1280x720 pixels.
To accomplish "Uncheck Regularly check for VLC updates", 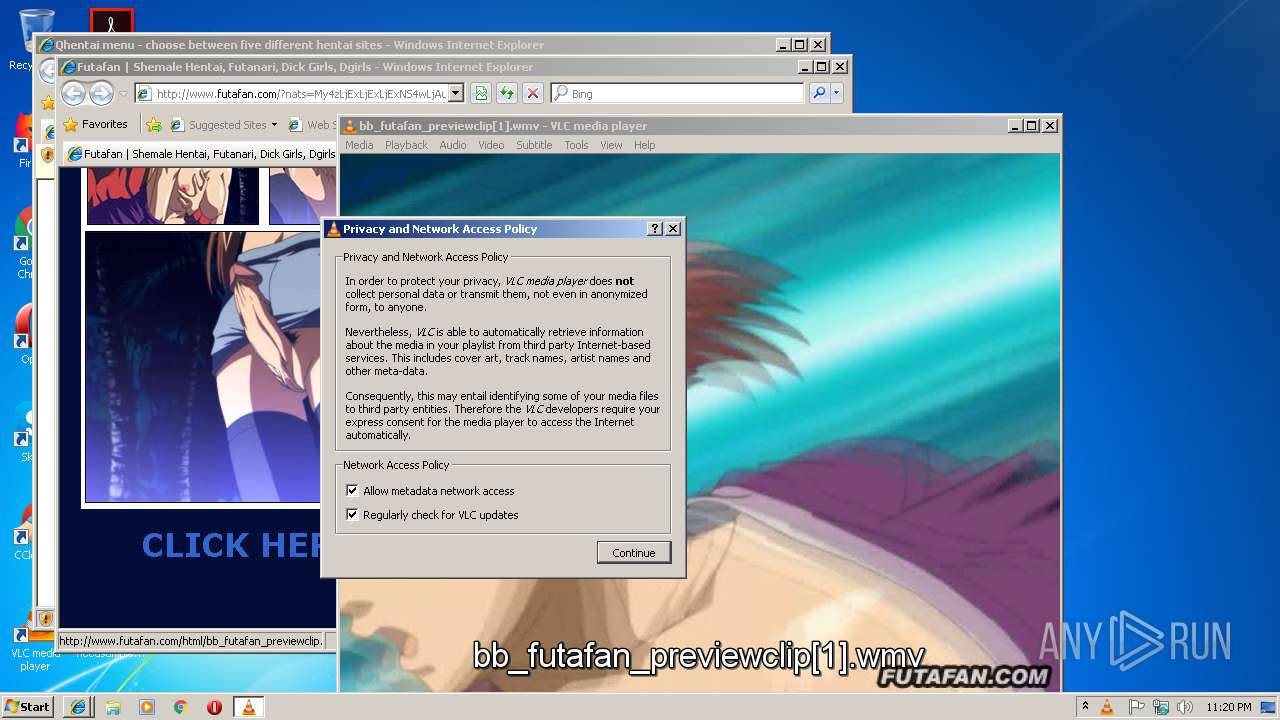I will (352, 515).
